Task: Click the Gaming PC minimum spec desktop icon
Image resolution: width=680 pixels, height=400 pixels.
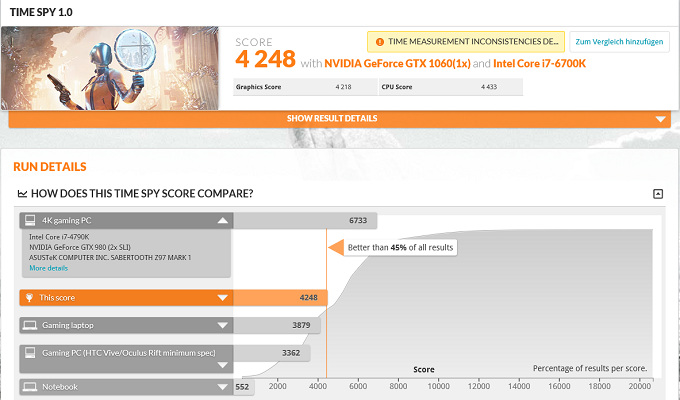Action: (30, 353)
